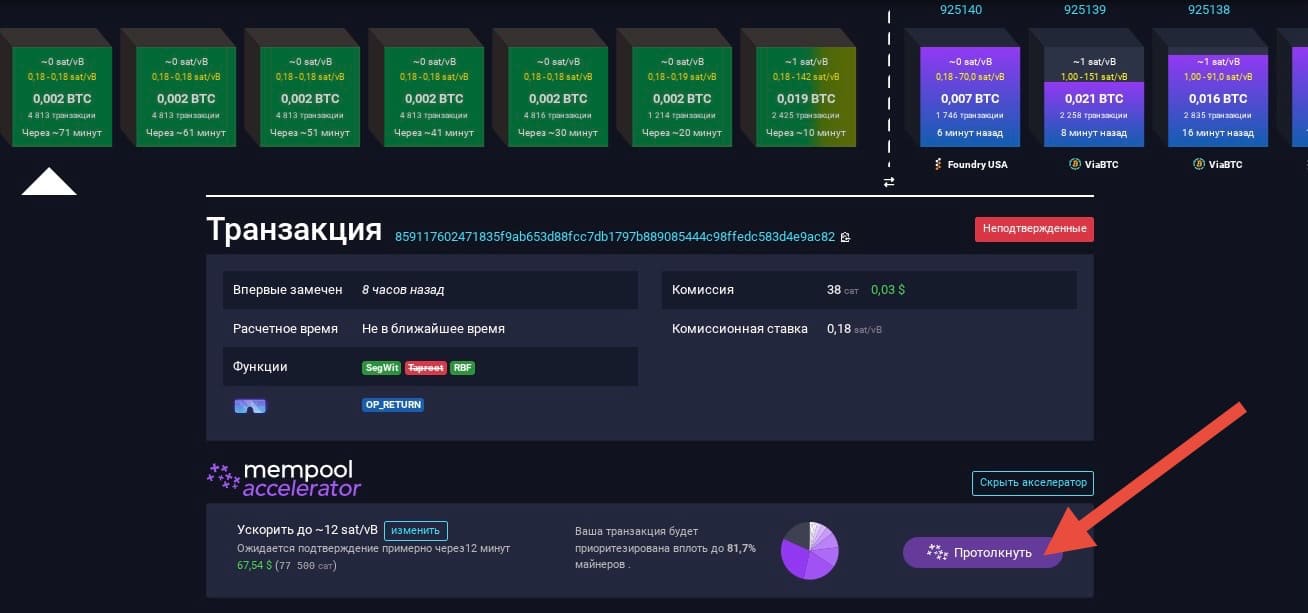This screenshot has height=613, width=1308.
Task: Copy the transaction ID with clipboard icon
Action: click(845, 237)
